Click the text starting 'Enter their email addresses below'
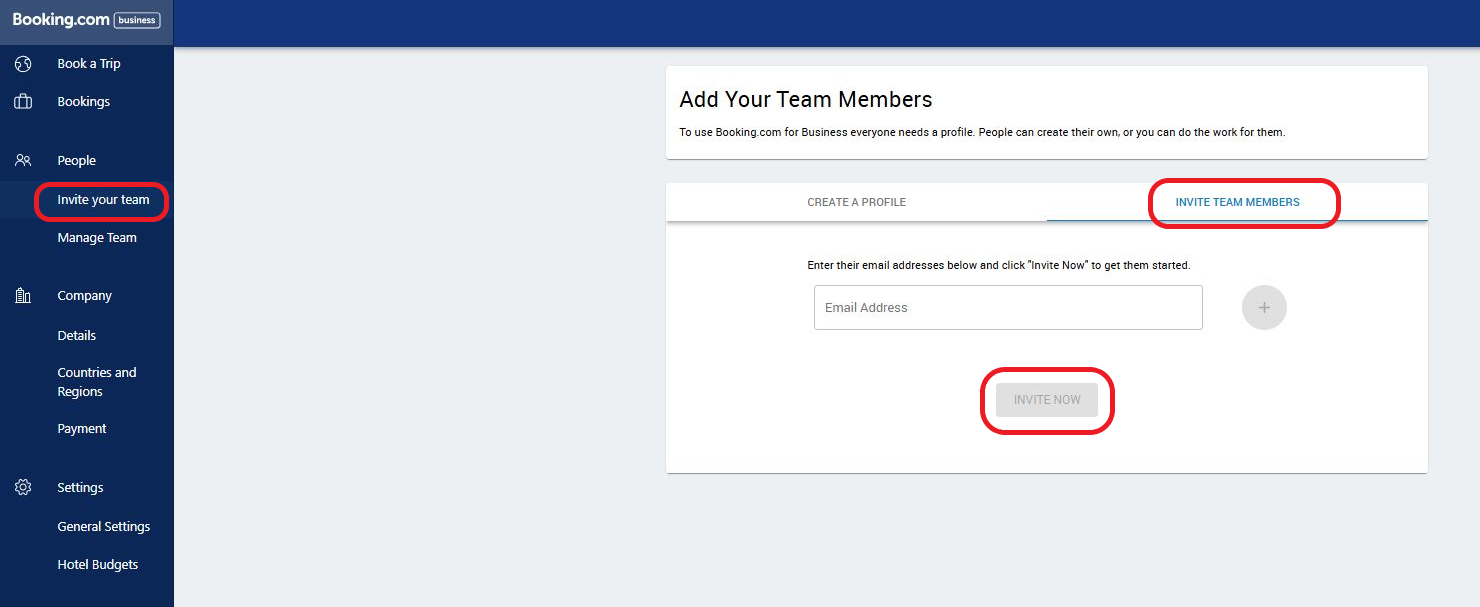This screenshot has height=607, width=1480. click(998, 266)
